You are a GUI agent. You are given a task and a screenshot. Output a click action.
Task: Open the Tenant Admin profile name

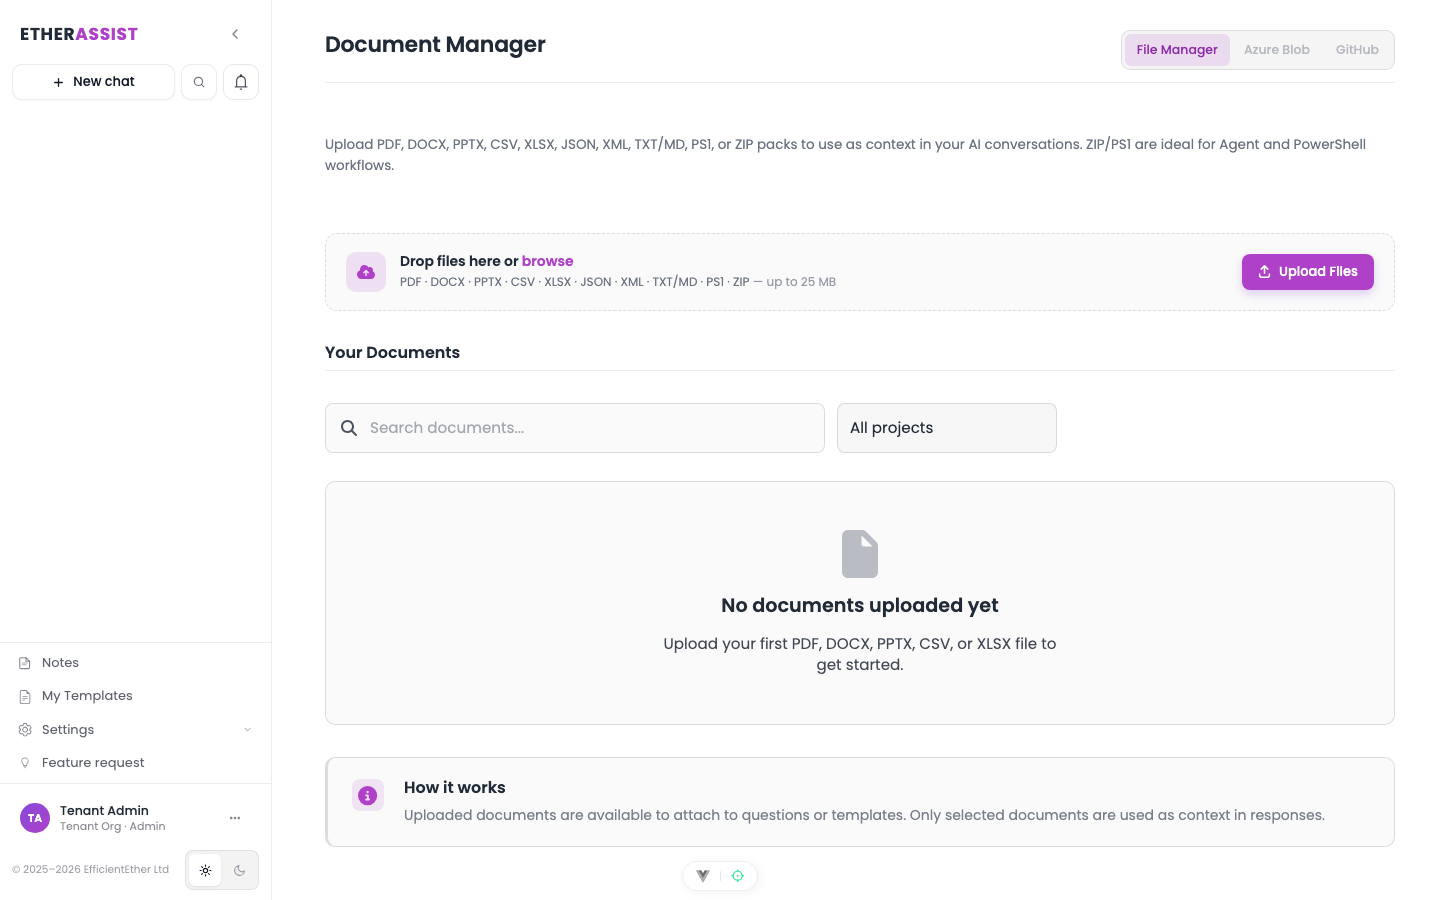(x=104, y=811)
